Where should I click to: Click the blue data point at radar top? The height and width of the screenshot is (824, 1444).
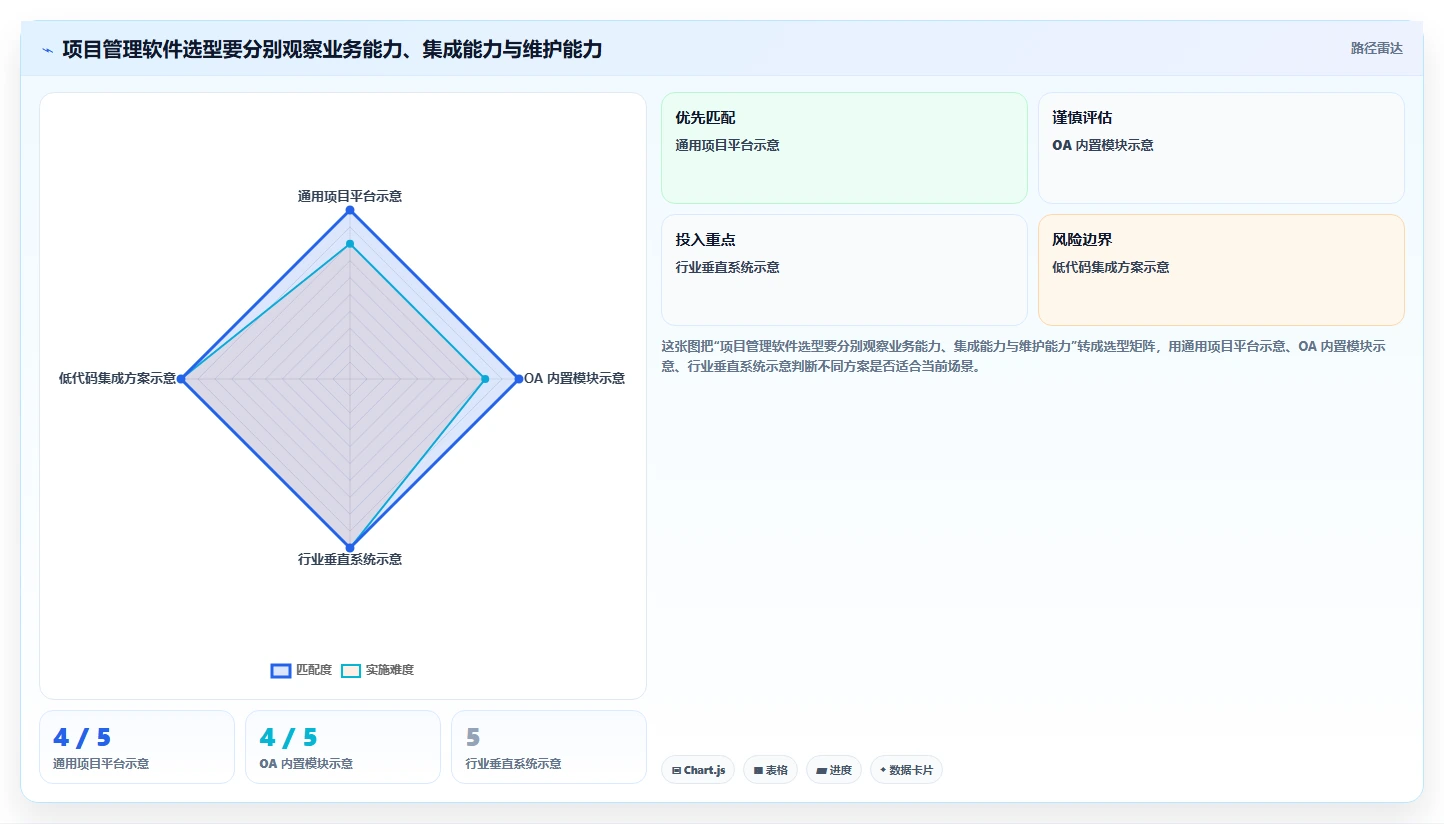pyautogui.click(x=350, y=210)
